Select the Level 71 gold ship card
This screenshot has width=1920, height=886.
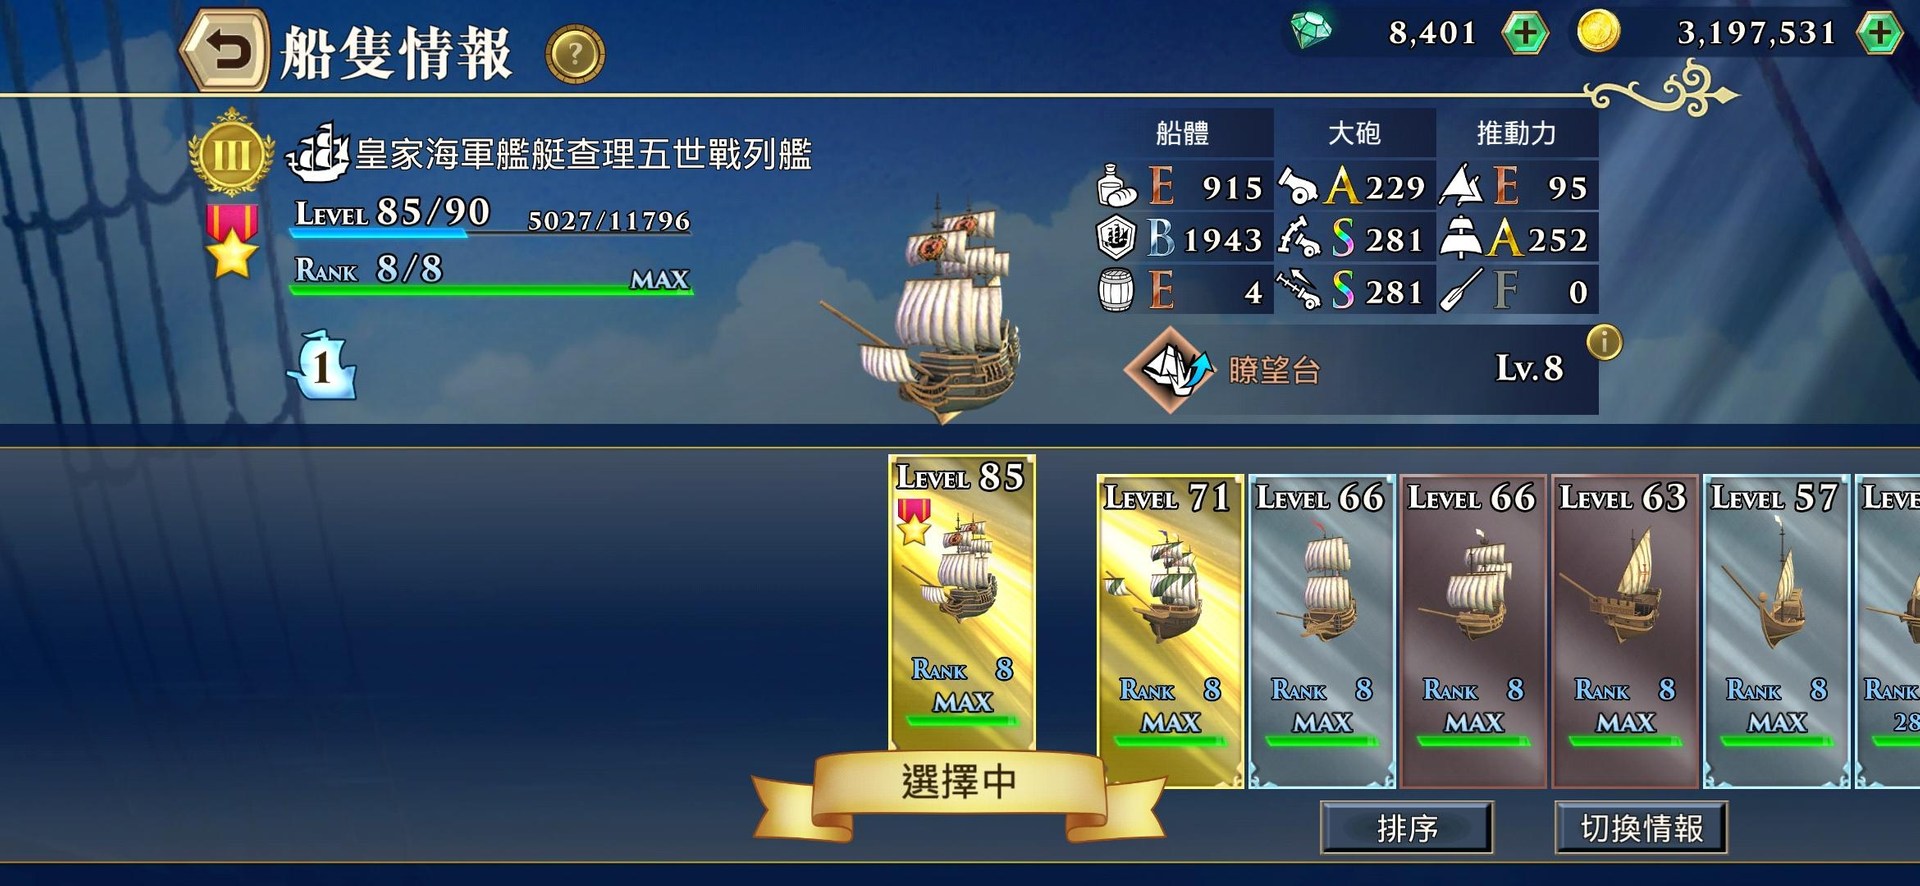[x=1170, y=631]
